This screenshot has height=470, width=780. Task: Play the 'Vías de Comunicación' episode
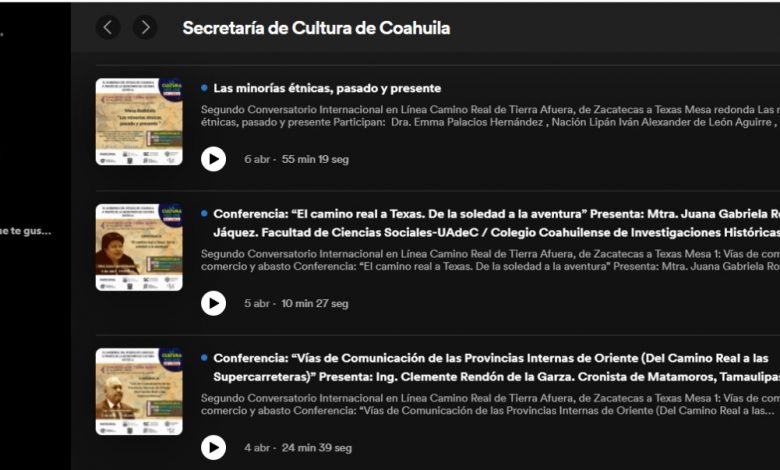tap(213, 448)
